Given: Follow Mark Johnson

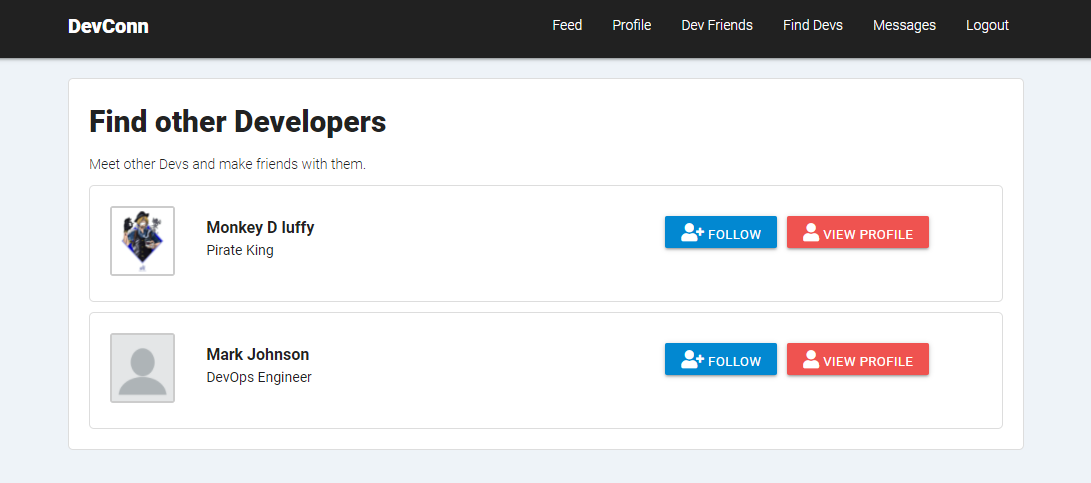Looking at the screenshot, I should coord(721,359).
